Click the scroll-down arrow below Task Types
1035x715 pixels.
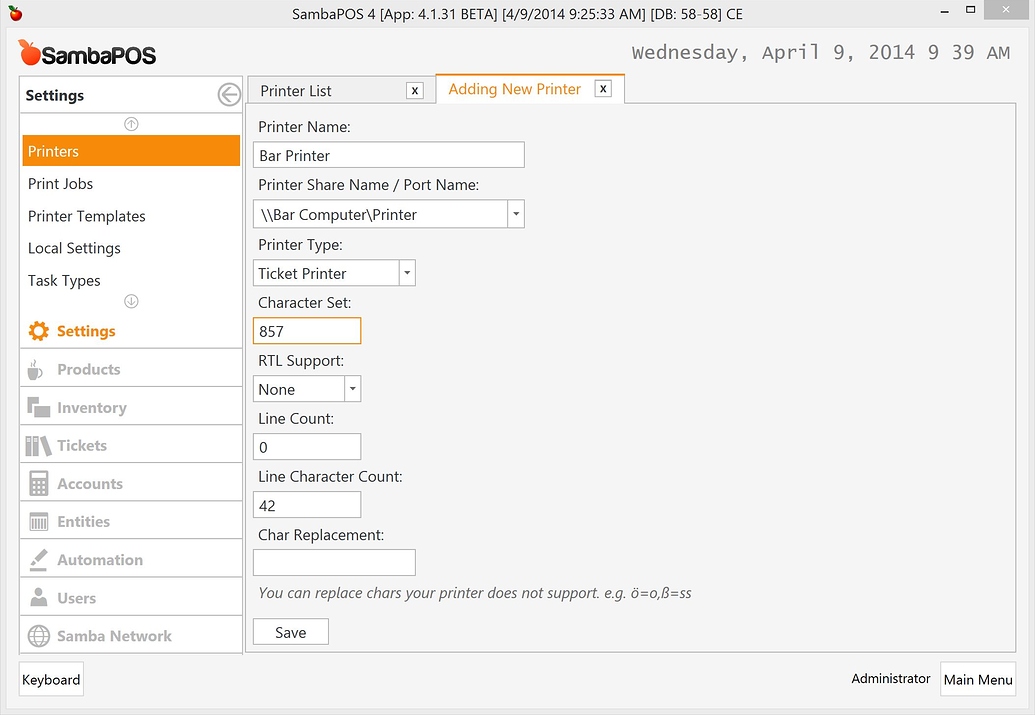(x=131, y=301)
